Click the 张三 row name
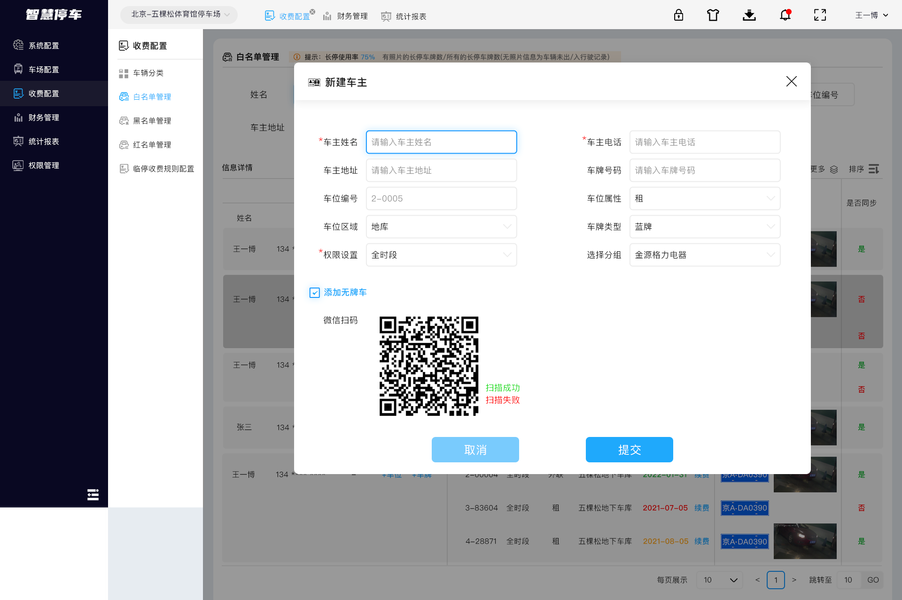This screenshot has height=600, width=902. point(244,427)
